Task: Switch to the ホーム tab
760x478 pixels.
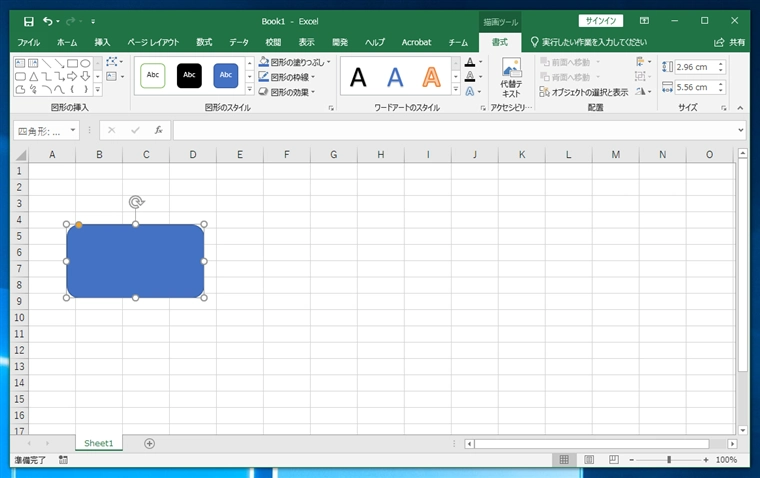Action: click(67, 42)
